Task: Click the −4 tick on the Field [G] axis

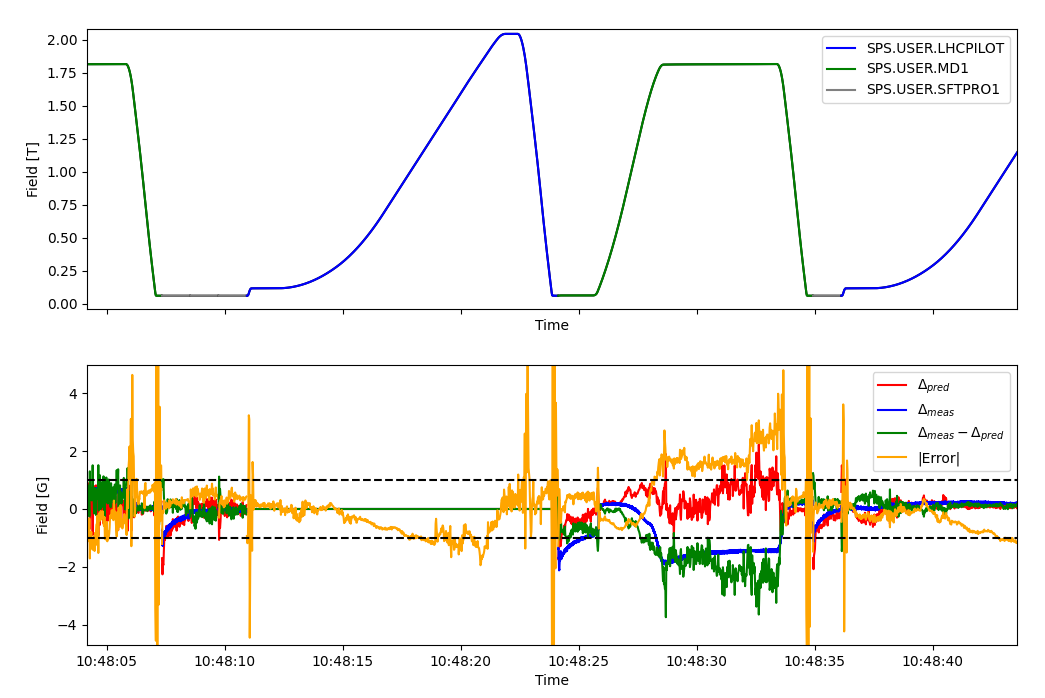Action: [69, 625]
